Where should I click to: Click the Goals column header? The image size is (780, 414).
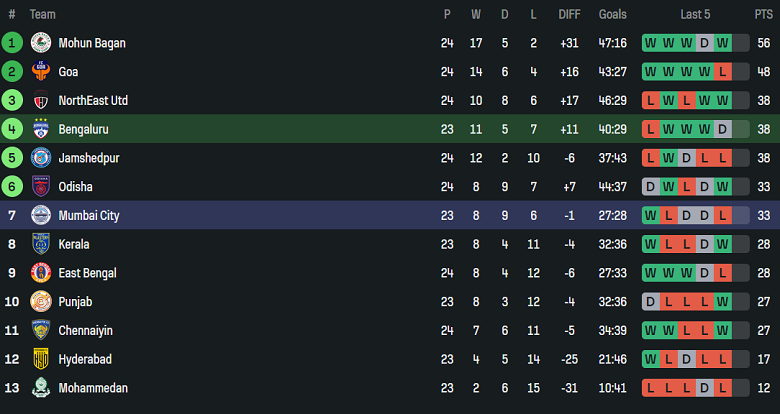pyautogui.click(x=613, y=14)
